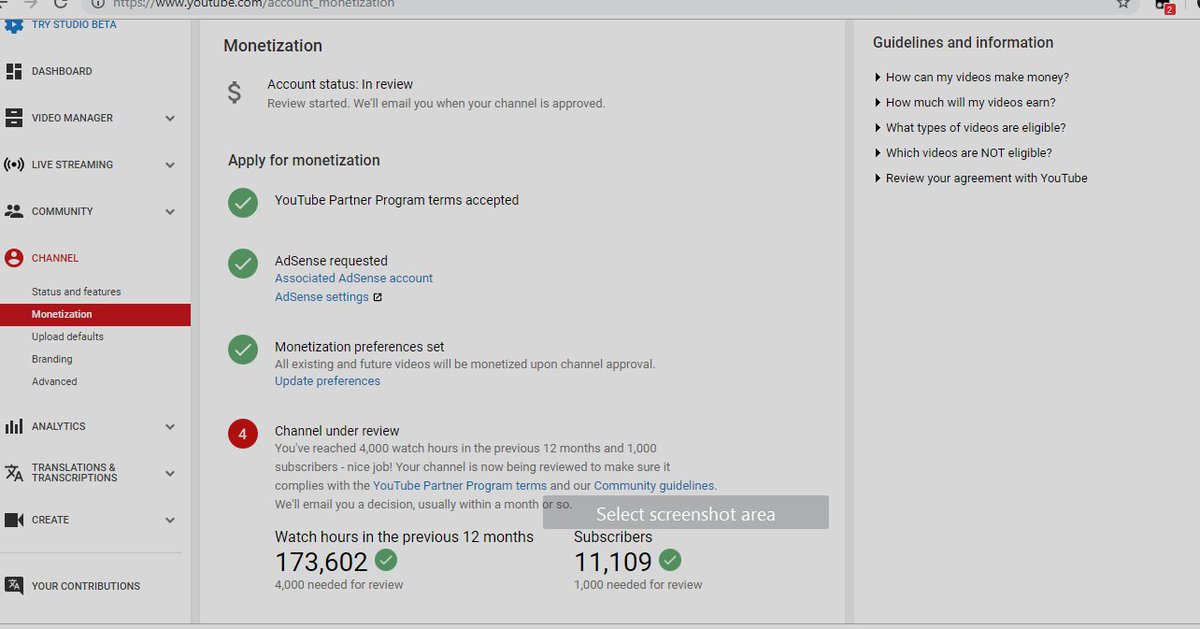Click the Create camera icon
The width and height of the screenshot is (1200, 629).
[14, 520]
